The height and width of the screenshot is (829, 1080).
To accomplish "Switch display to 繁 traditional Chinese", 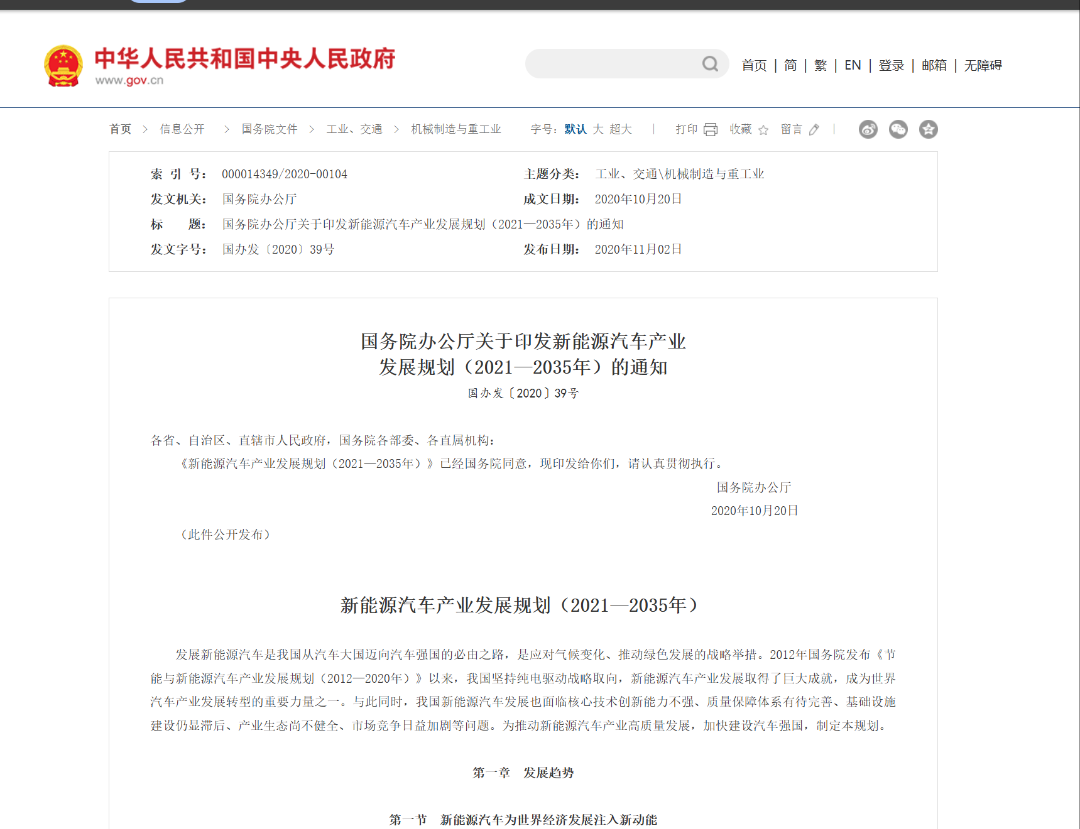I will (x=820, y=64).
